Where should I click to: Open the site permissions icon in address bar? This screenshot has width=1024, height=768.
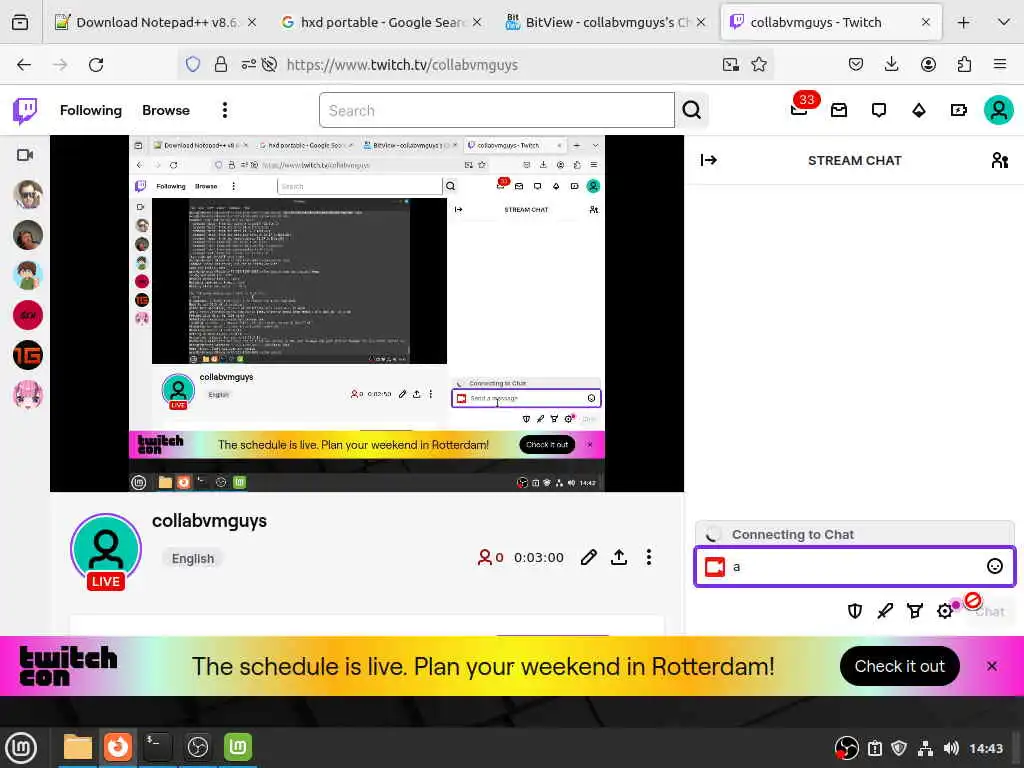coord(248,65)
